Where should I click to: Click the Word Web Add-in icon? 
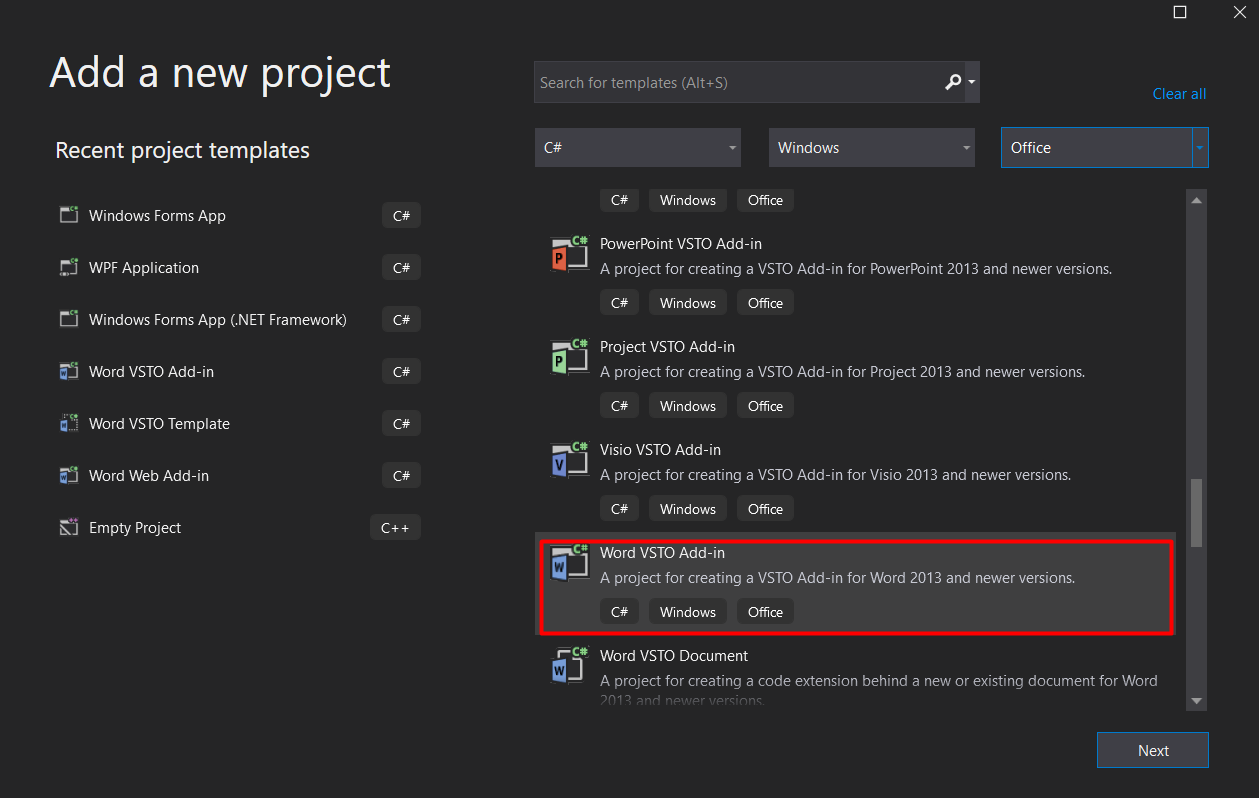(69, 475)
